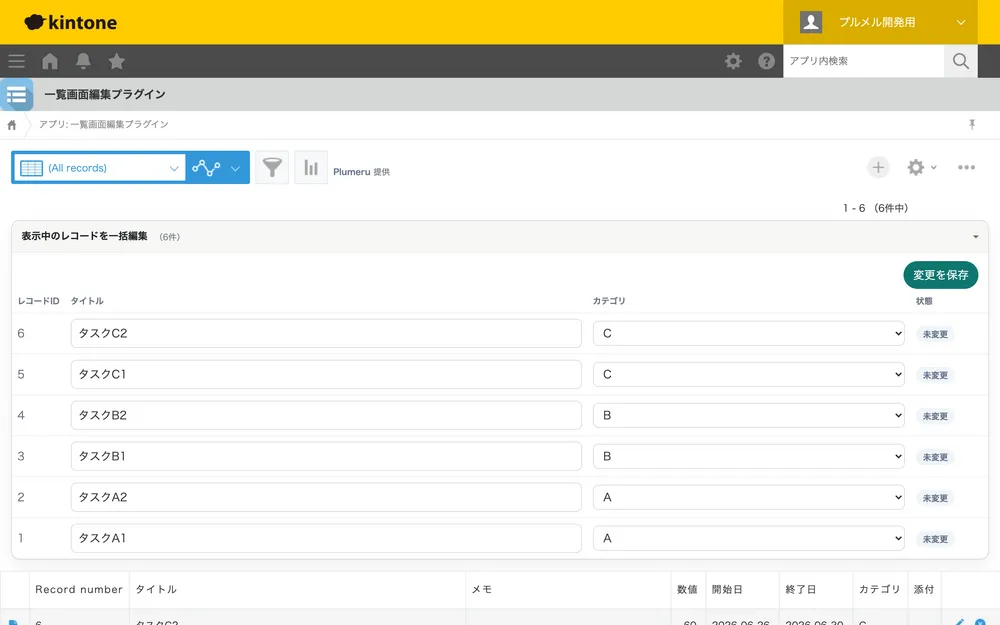The height and width of the screenshot is (625, 1000).
Task: Click the タスクB1 title input field
Action: click(326, 456)
